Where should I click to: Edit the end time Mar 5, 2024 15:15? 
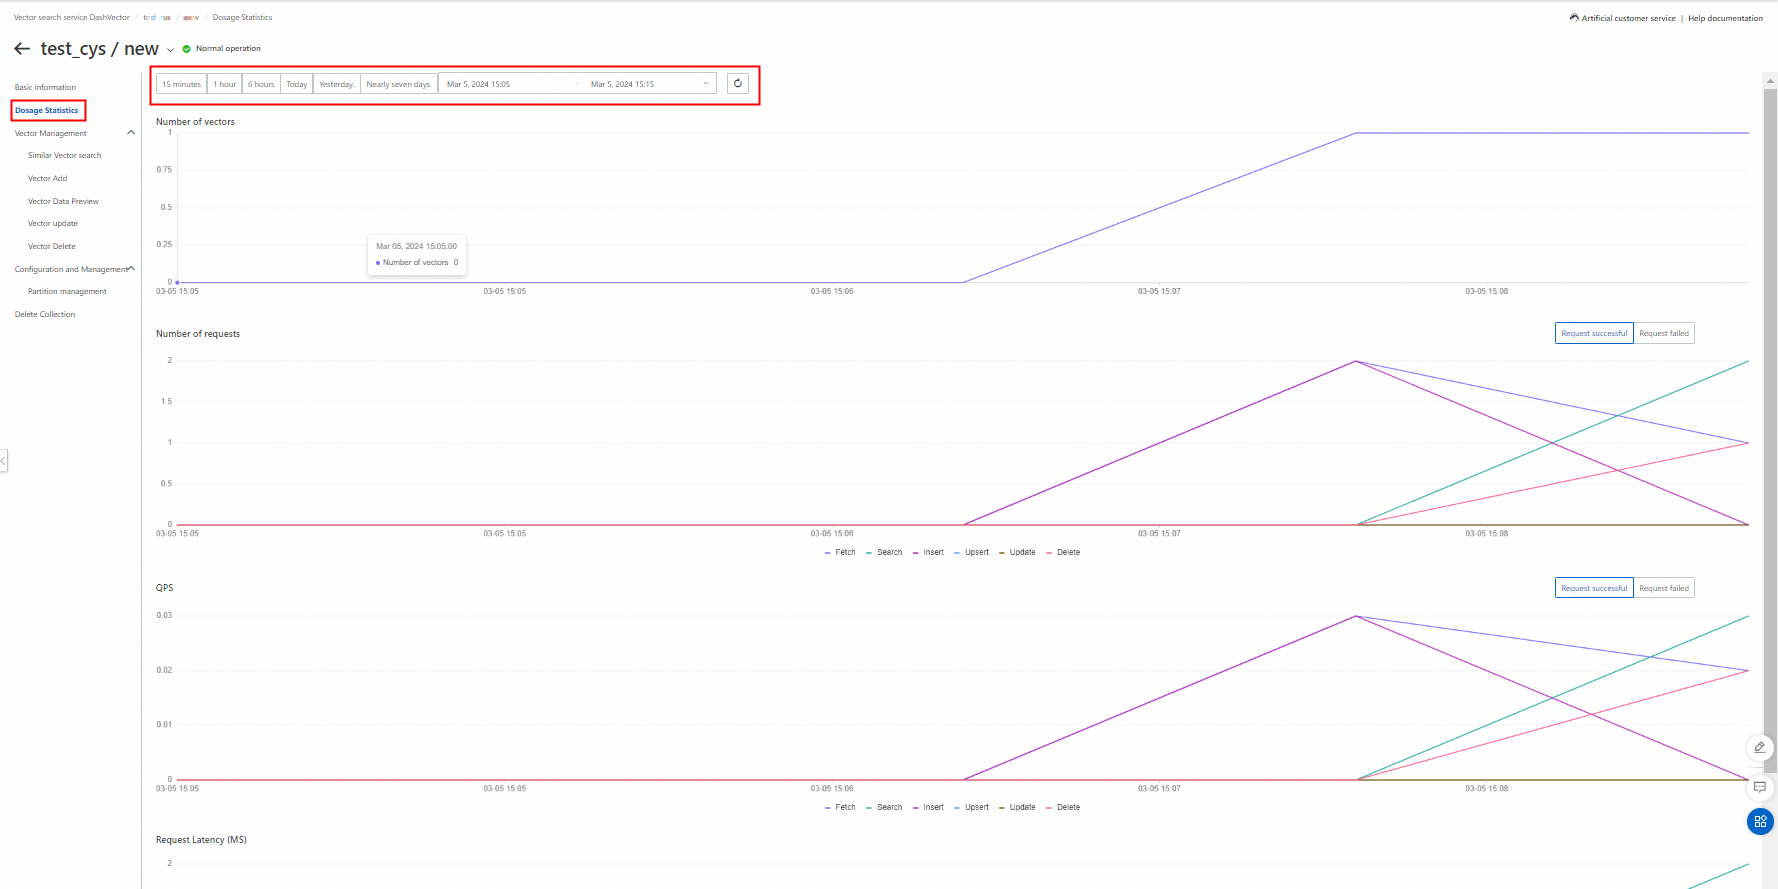click(x=622, y=84)
